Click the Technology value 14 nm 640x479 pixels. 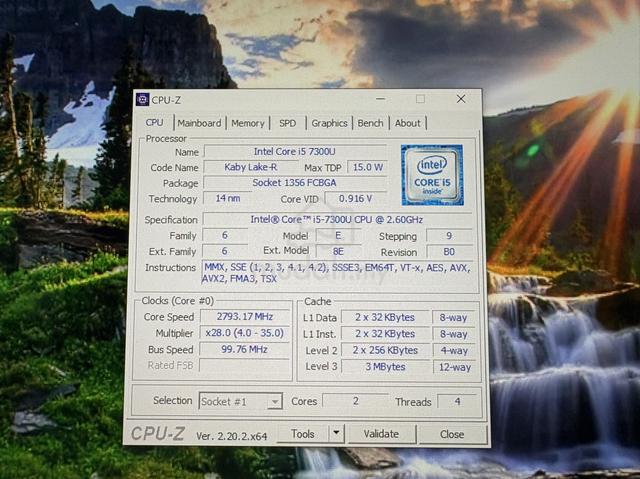coord(228,199)
